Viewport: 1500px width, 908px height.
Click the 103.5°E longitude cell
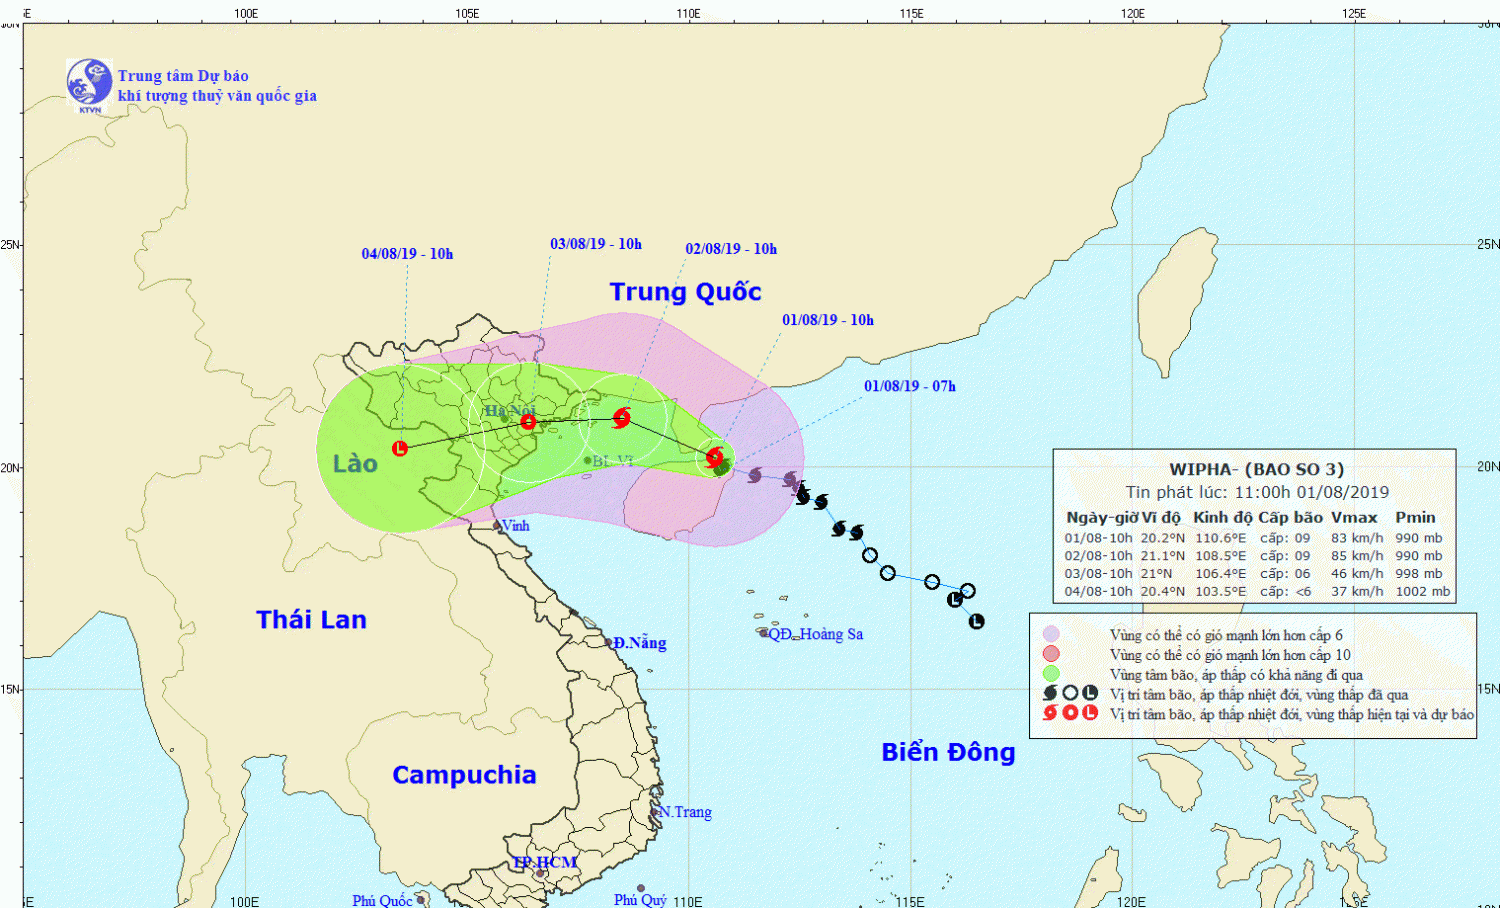(x=1221, y=592)
